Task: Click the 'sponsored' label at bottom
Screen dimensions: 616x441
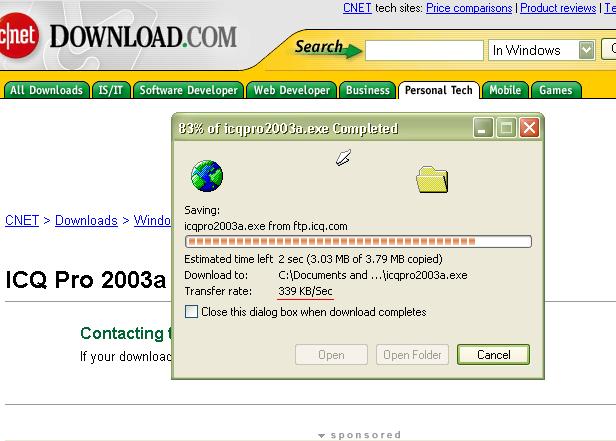Action: pyautogui.click(x=366, y=435)
